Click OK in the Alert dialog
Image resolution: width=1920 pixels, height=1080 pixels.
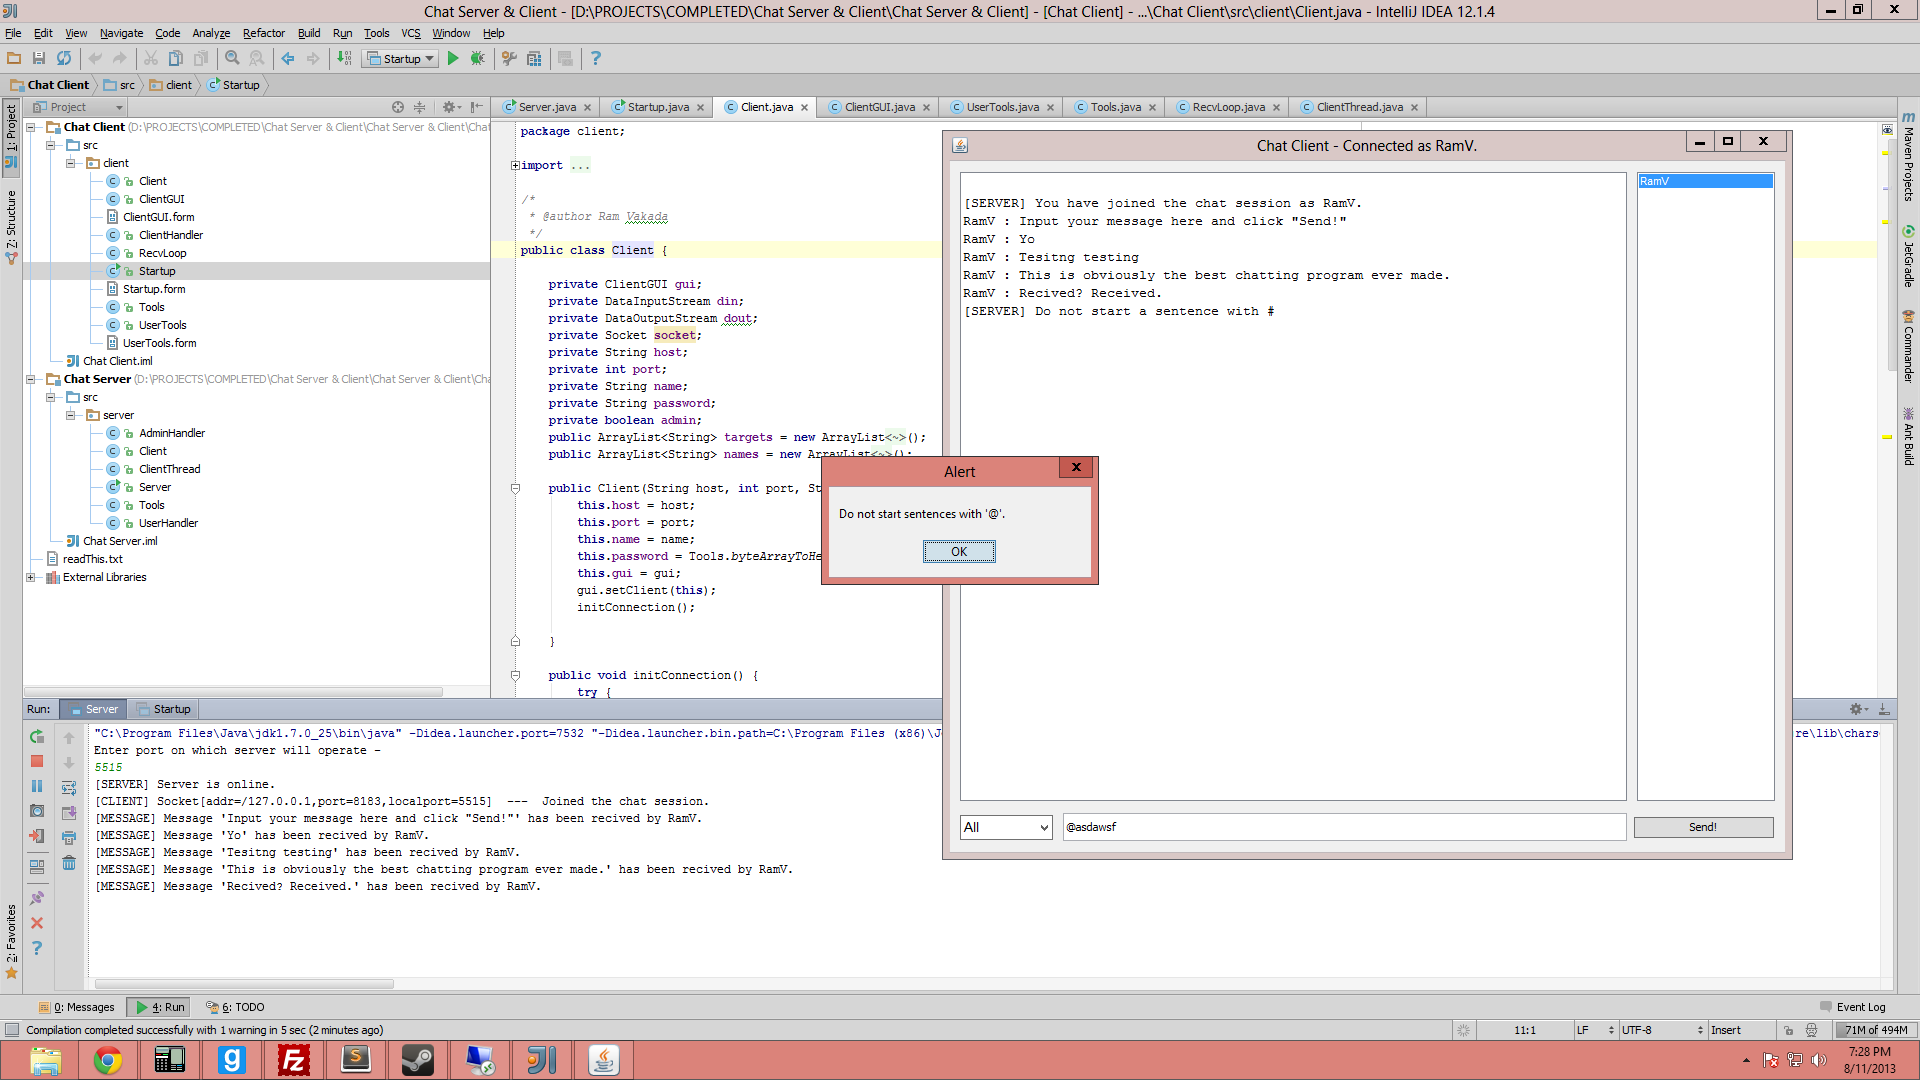[x=958, y=552]
